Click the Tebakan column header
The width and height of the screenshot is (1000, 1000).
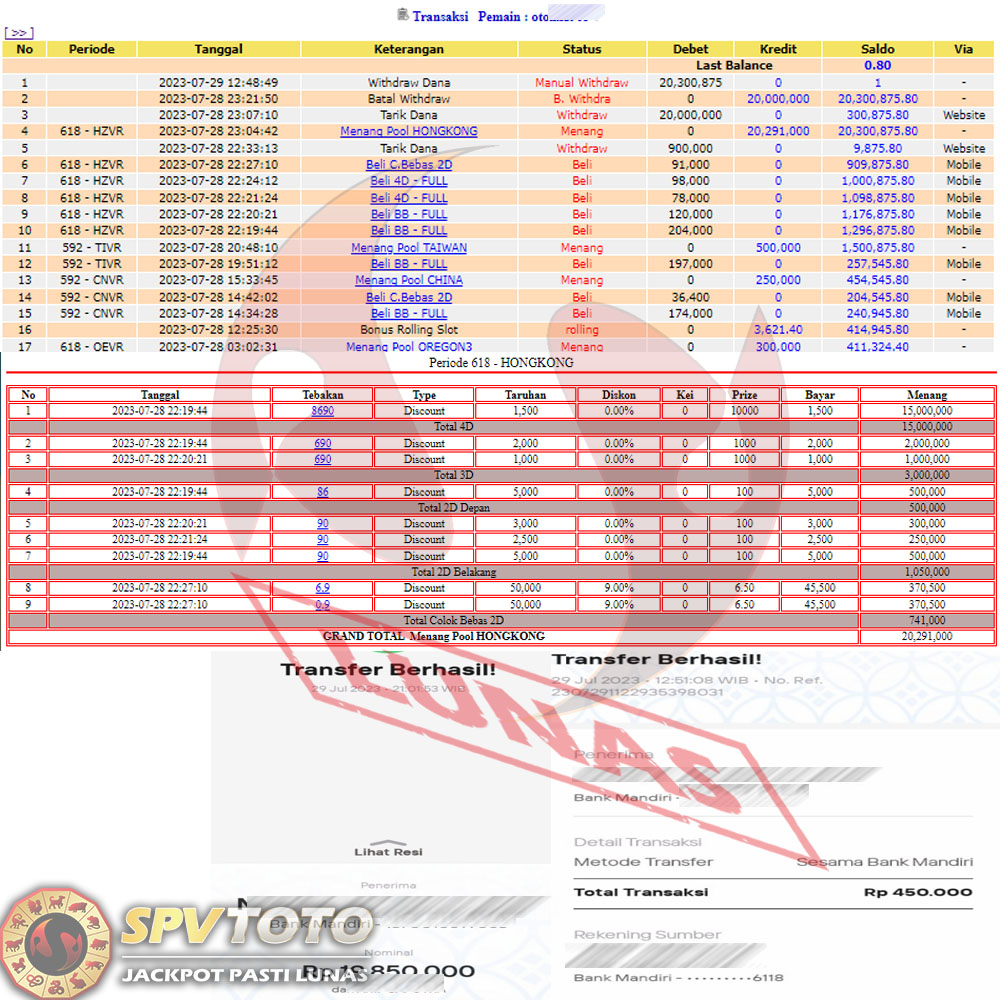tap(322, 395)
